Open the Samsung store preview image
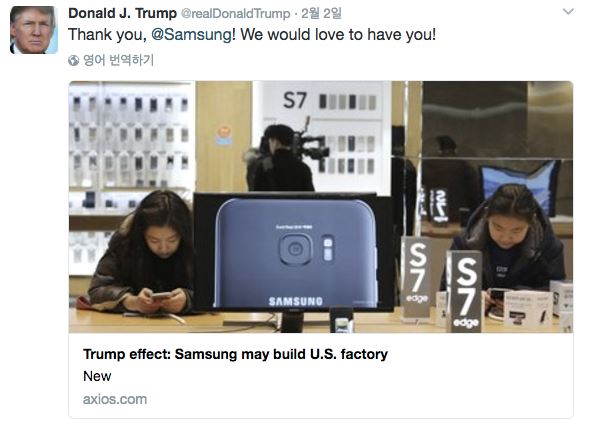 coord(320,207)
